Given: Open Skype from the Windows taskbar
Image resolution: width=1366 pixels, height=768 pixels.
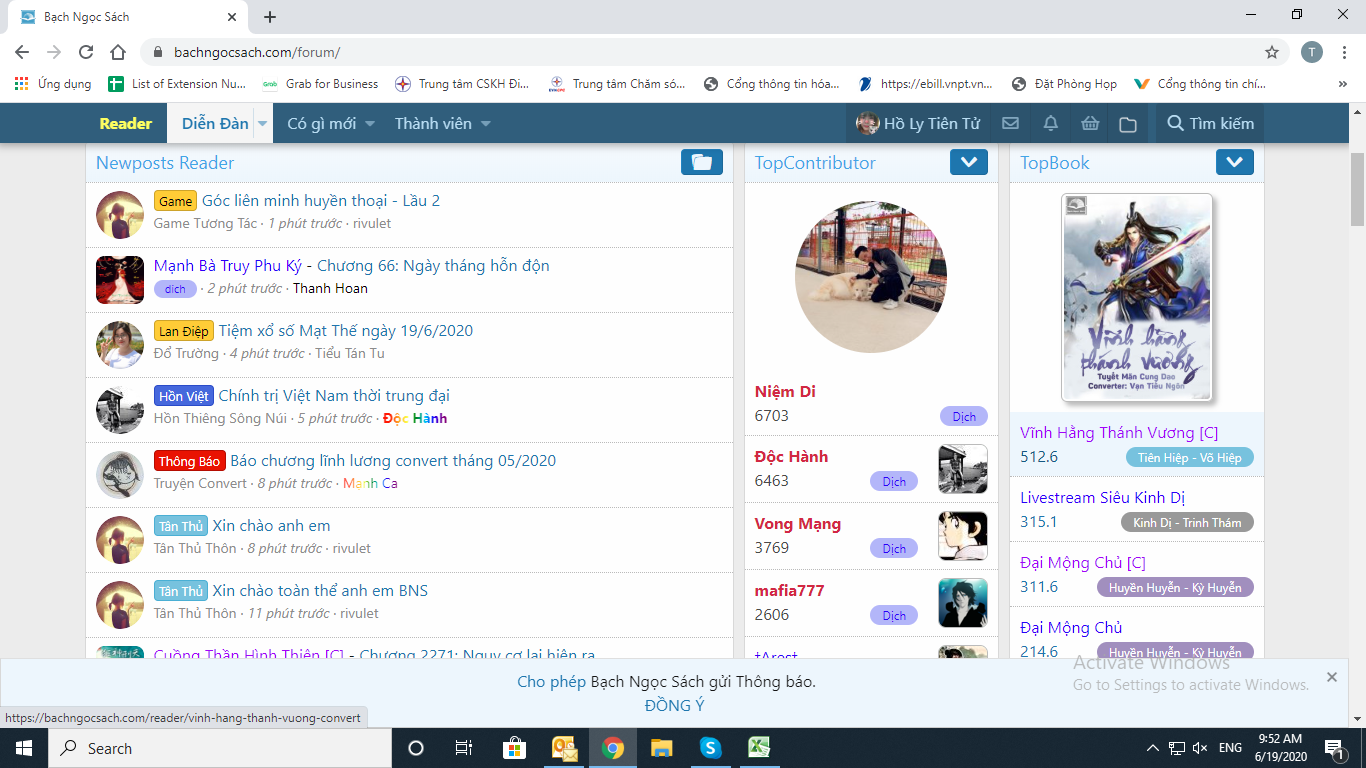Looking at the screenshot, I should pos(710,748).
